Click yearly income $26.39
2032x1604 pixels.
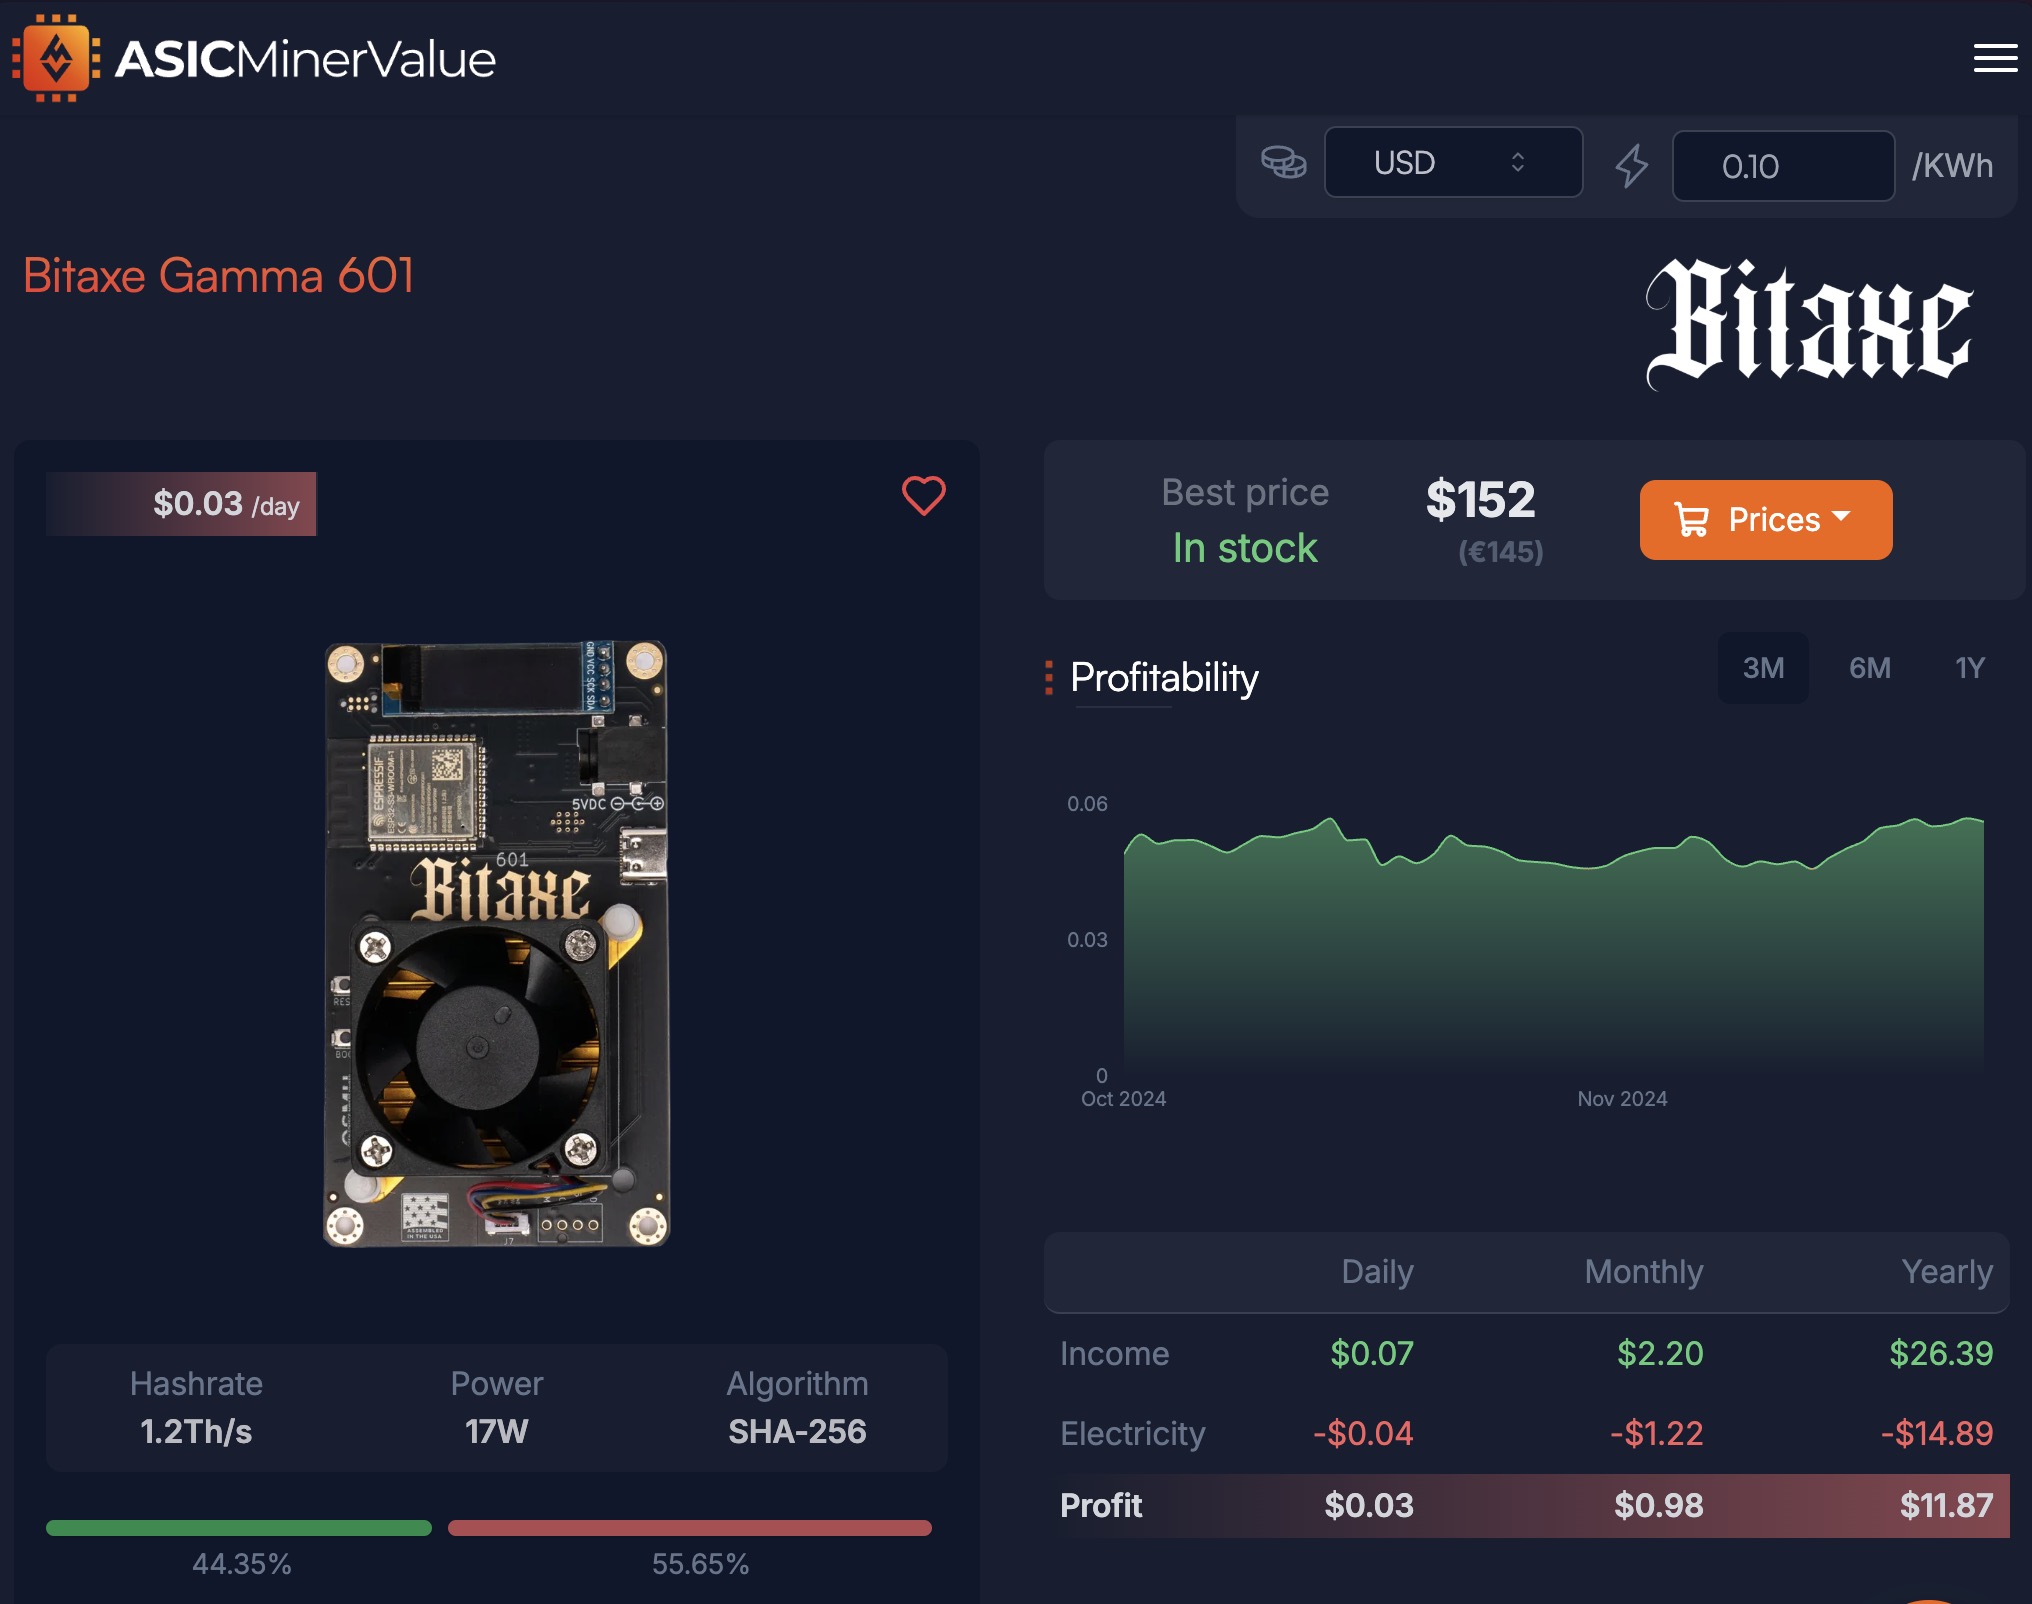[1941, 1353]
